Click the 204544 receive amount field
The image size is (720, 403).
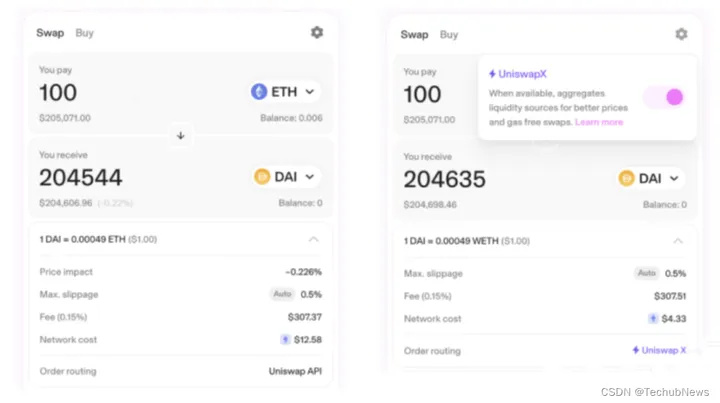[81, 178]
